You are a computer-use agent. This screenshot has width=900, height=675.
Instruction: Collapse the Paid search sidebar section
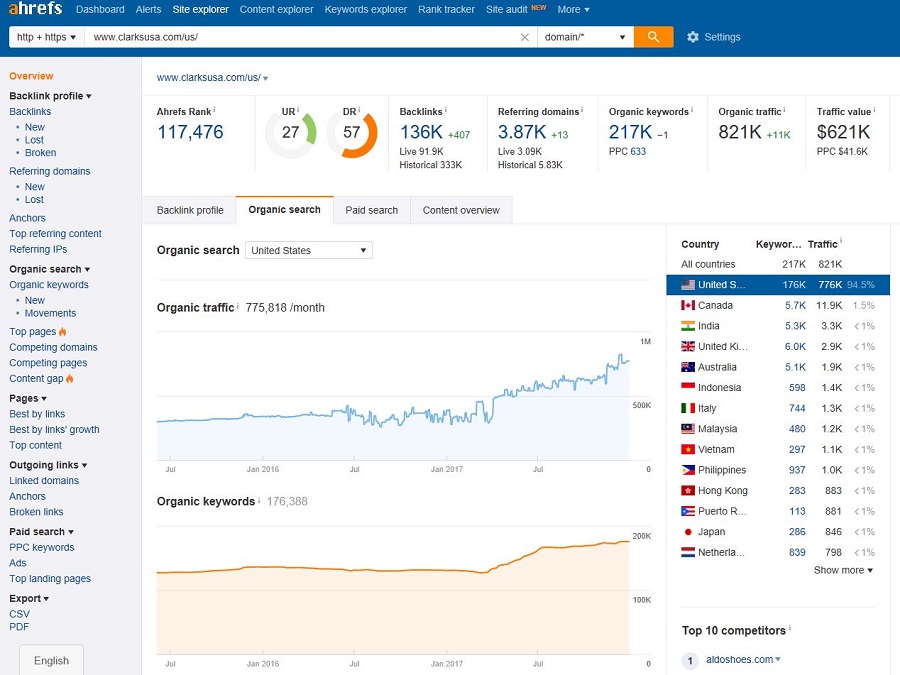coord(41,532)
